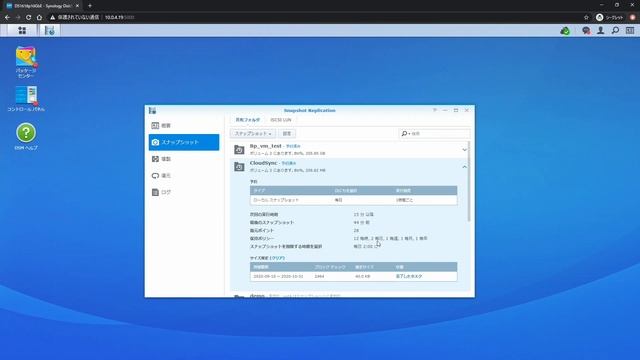Screen dimensions: 640x360
Task: Open the incognito profile button
Action: [609, 17]
